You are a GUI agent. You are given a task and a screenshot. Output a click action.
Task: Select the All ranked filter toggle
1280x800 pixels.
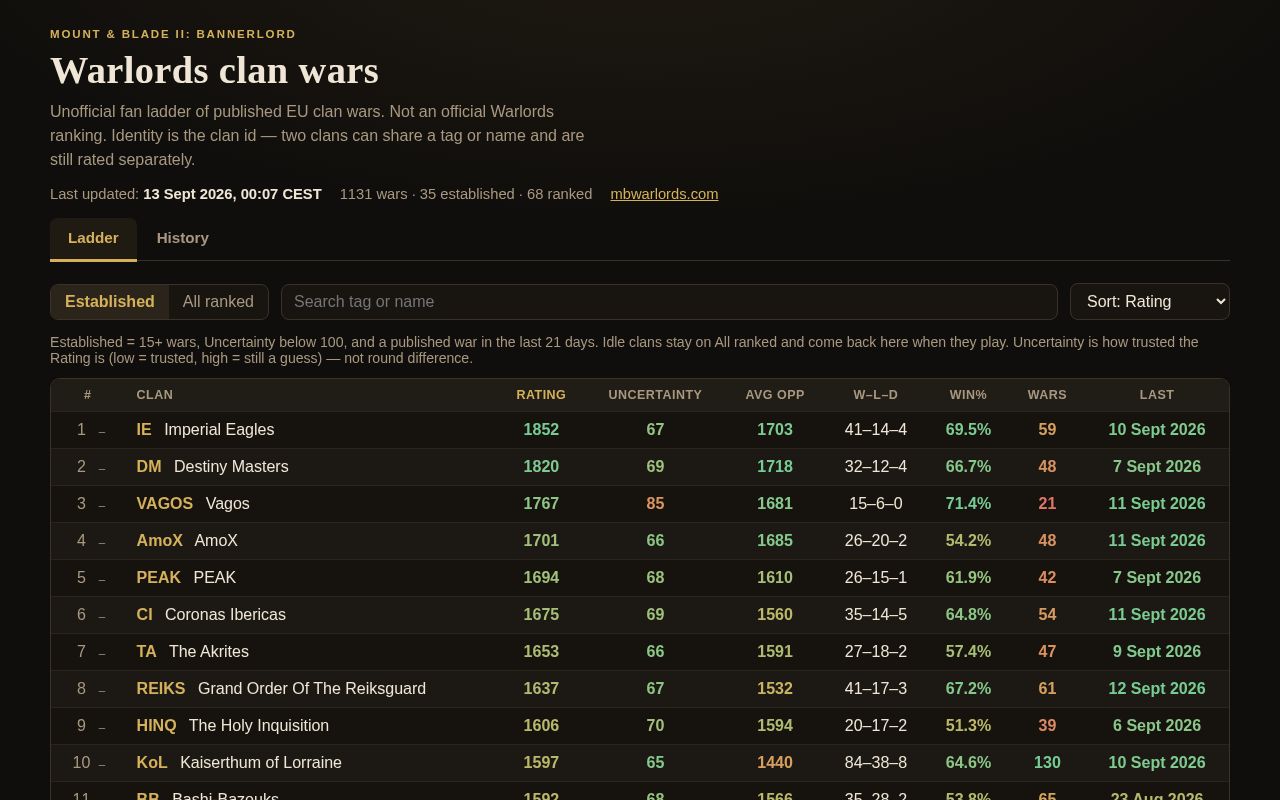218,302
